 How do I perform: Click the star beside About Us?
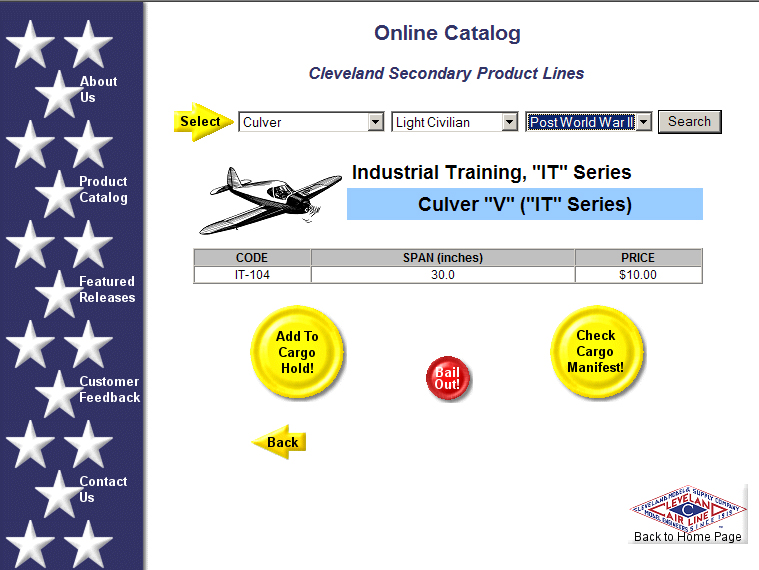pyautogui.click(x=57, y=94)
